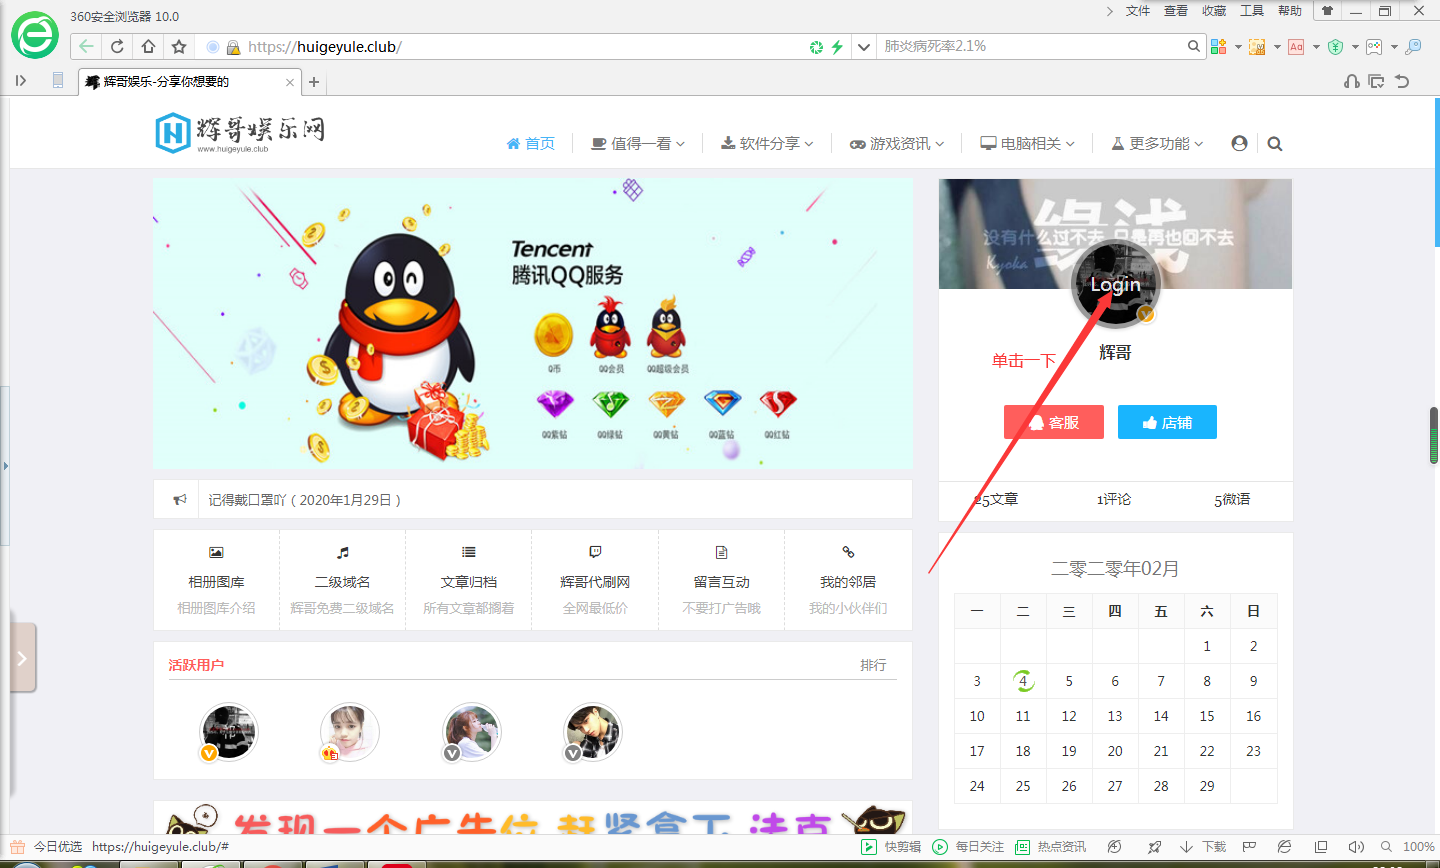Click the site search magnifier in nav
The width and height of the screenshot is (1440, 868).
point(1275,143)
